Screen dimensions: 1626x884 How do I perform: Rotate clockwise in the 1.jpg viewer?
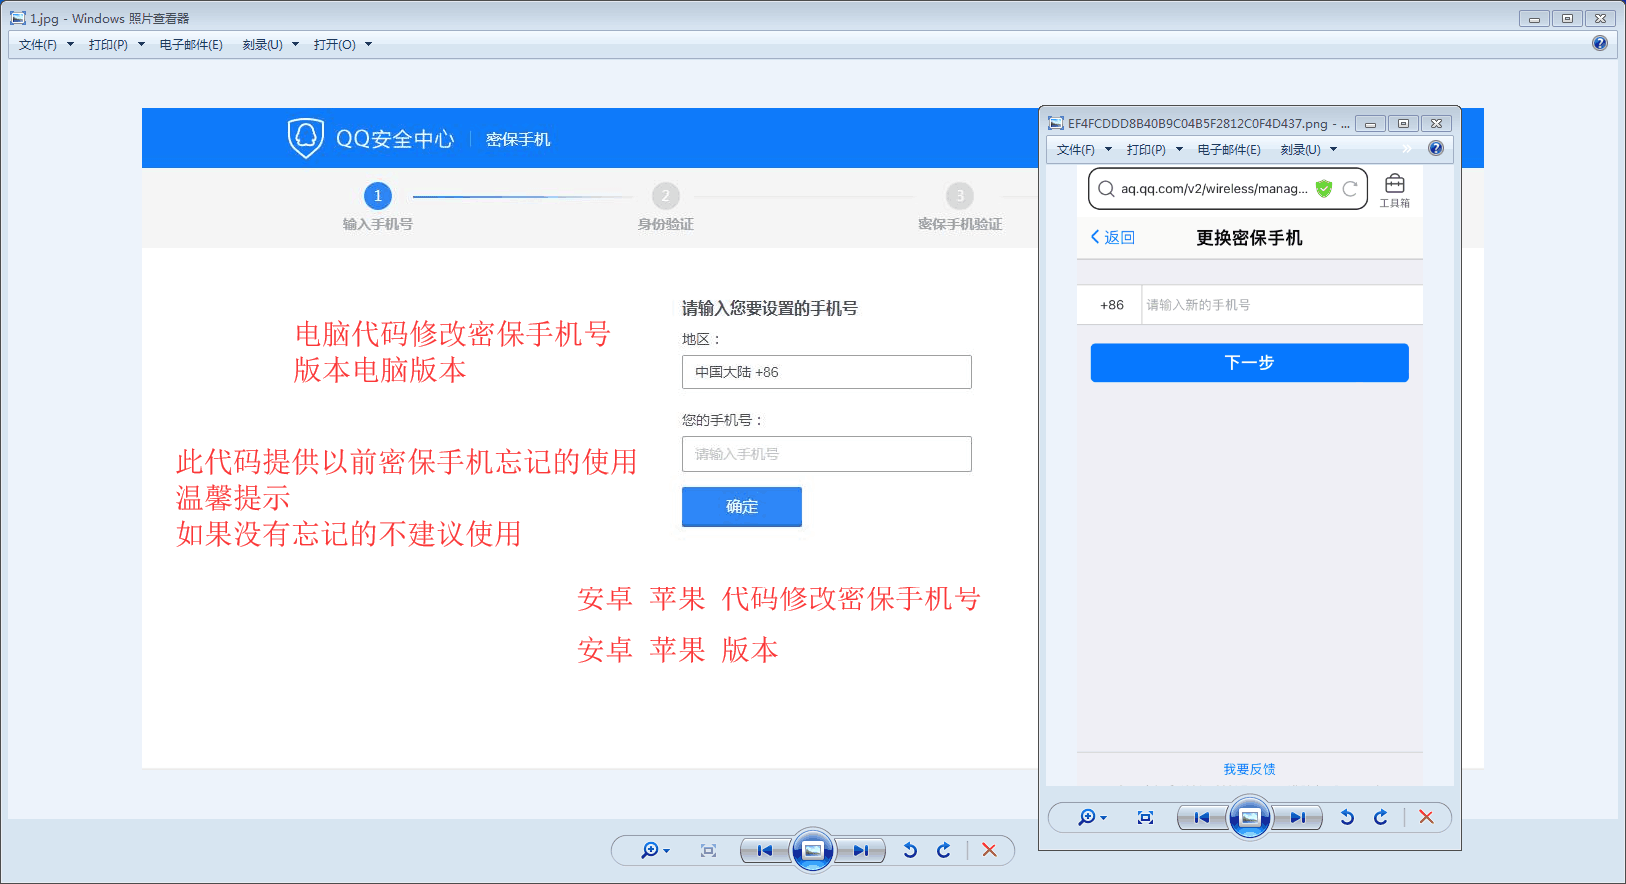pyautogui.click(x=944, y=851)
